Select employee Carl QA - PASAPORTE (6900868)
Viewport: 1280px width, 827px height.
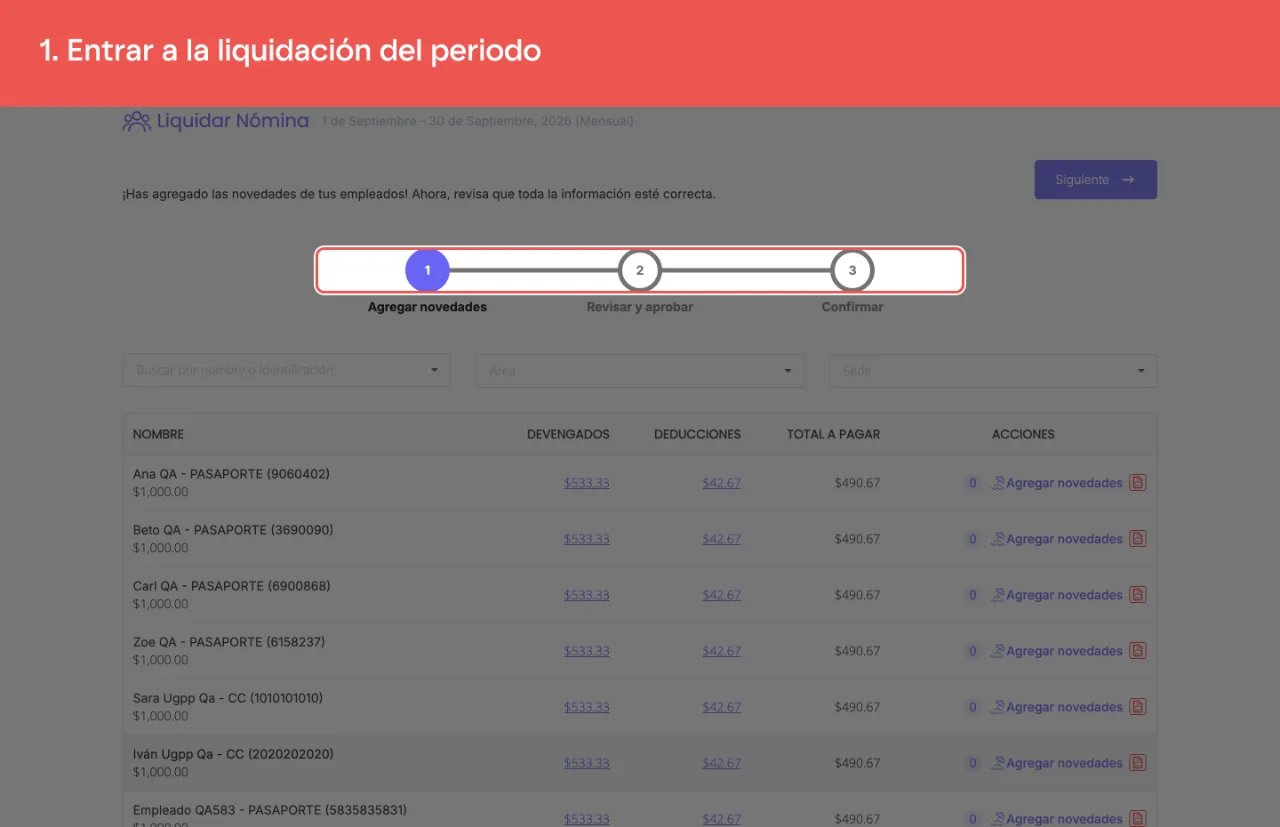[x=231, y=586]
